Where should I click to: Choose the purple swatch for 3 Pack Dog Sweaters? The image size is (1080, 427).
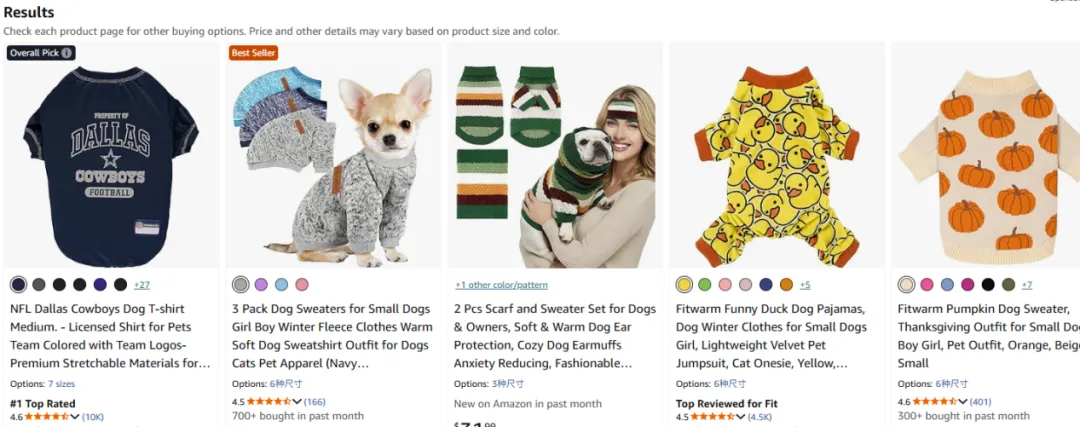point(261,285)
